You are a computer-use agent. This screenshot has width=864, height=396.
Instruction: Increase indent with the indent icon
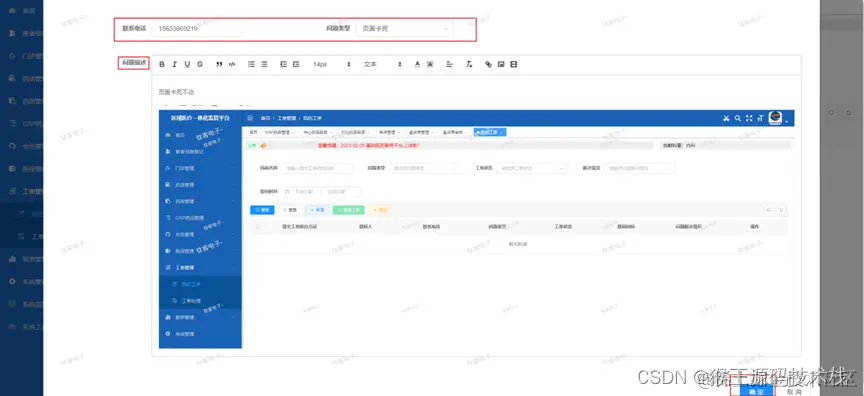pyautogui.click(x=296, y=64)
